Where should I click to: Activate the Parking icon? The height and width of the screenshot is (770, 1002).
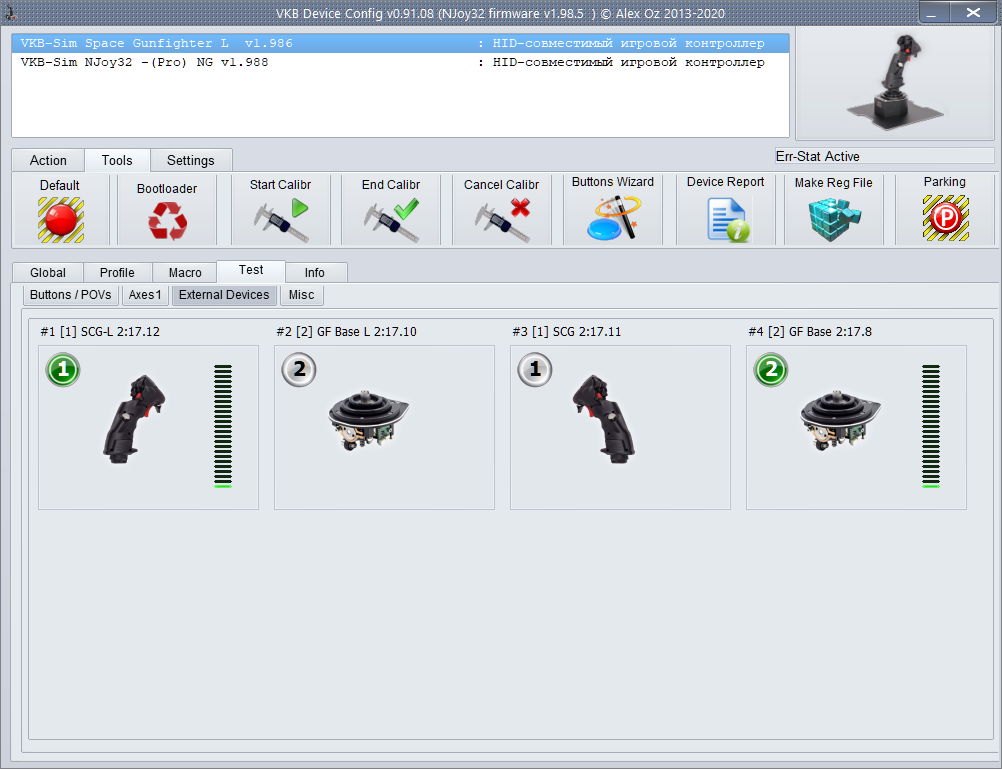(x=946, y=218)
